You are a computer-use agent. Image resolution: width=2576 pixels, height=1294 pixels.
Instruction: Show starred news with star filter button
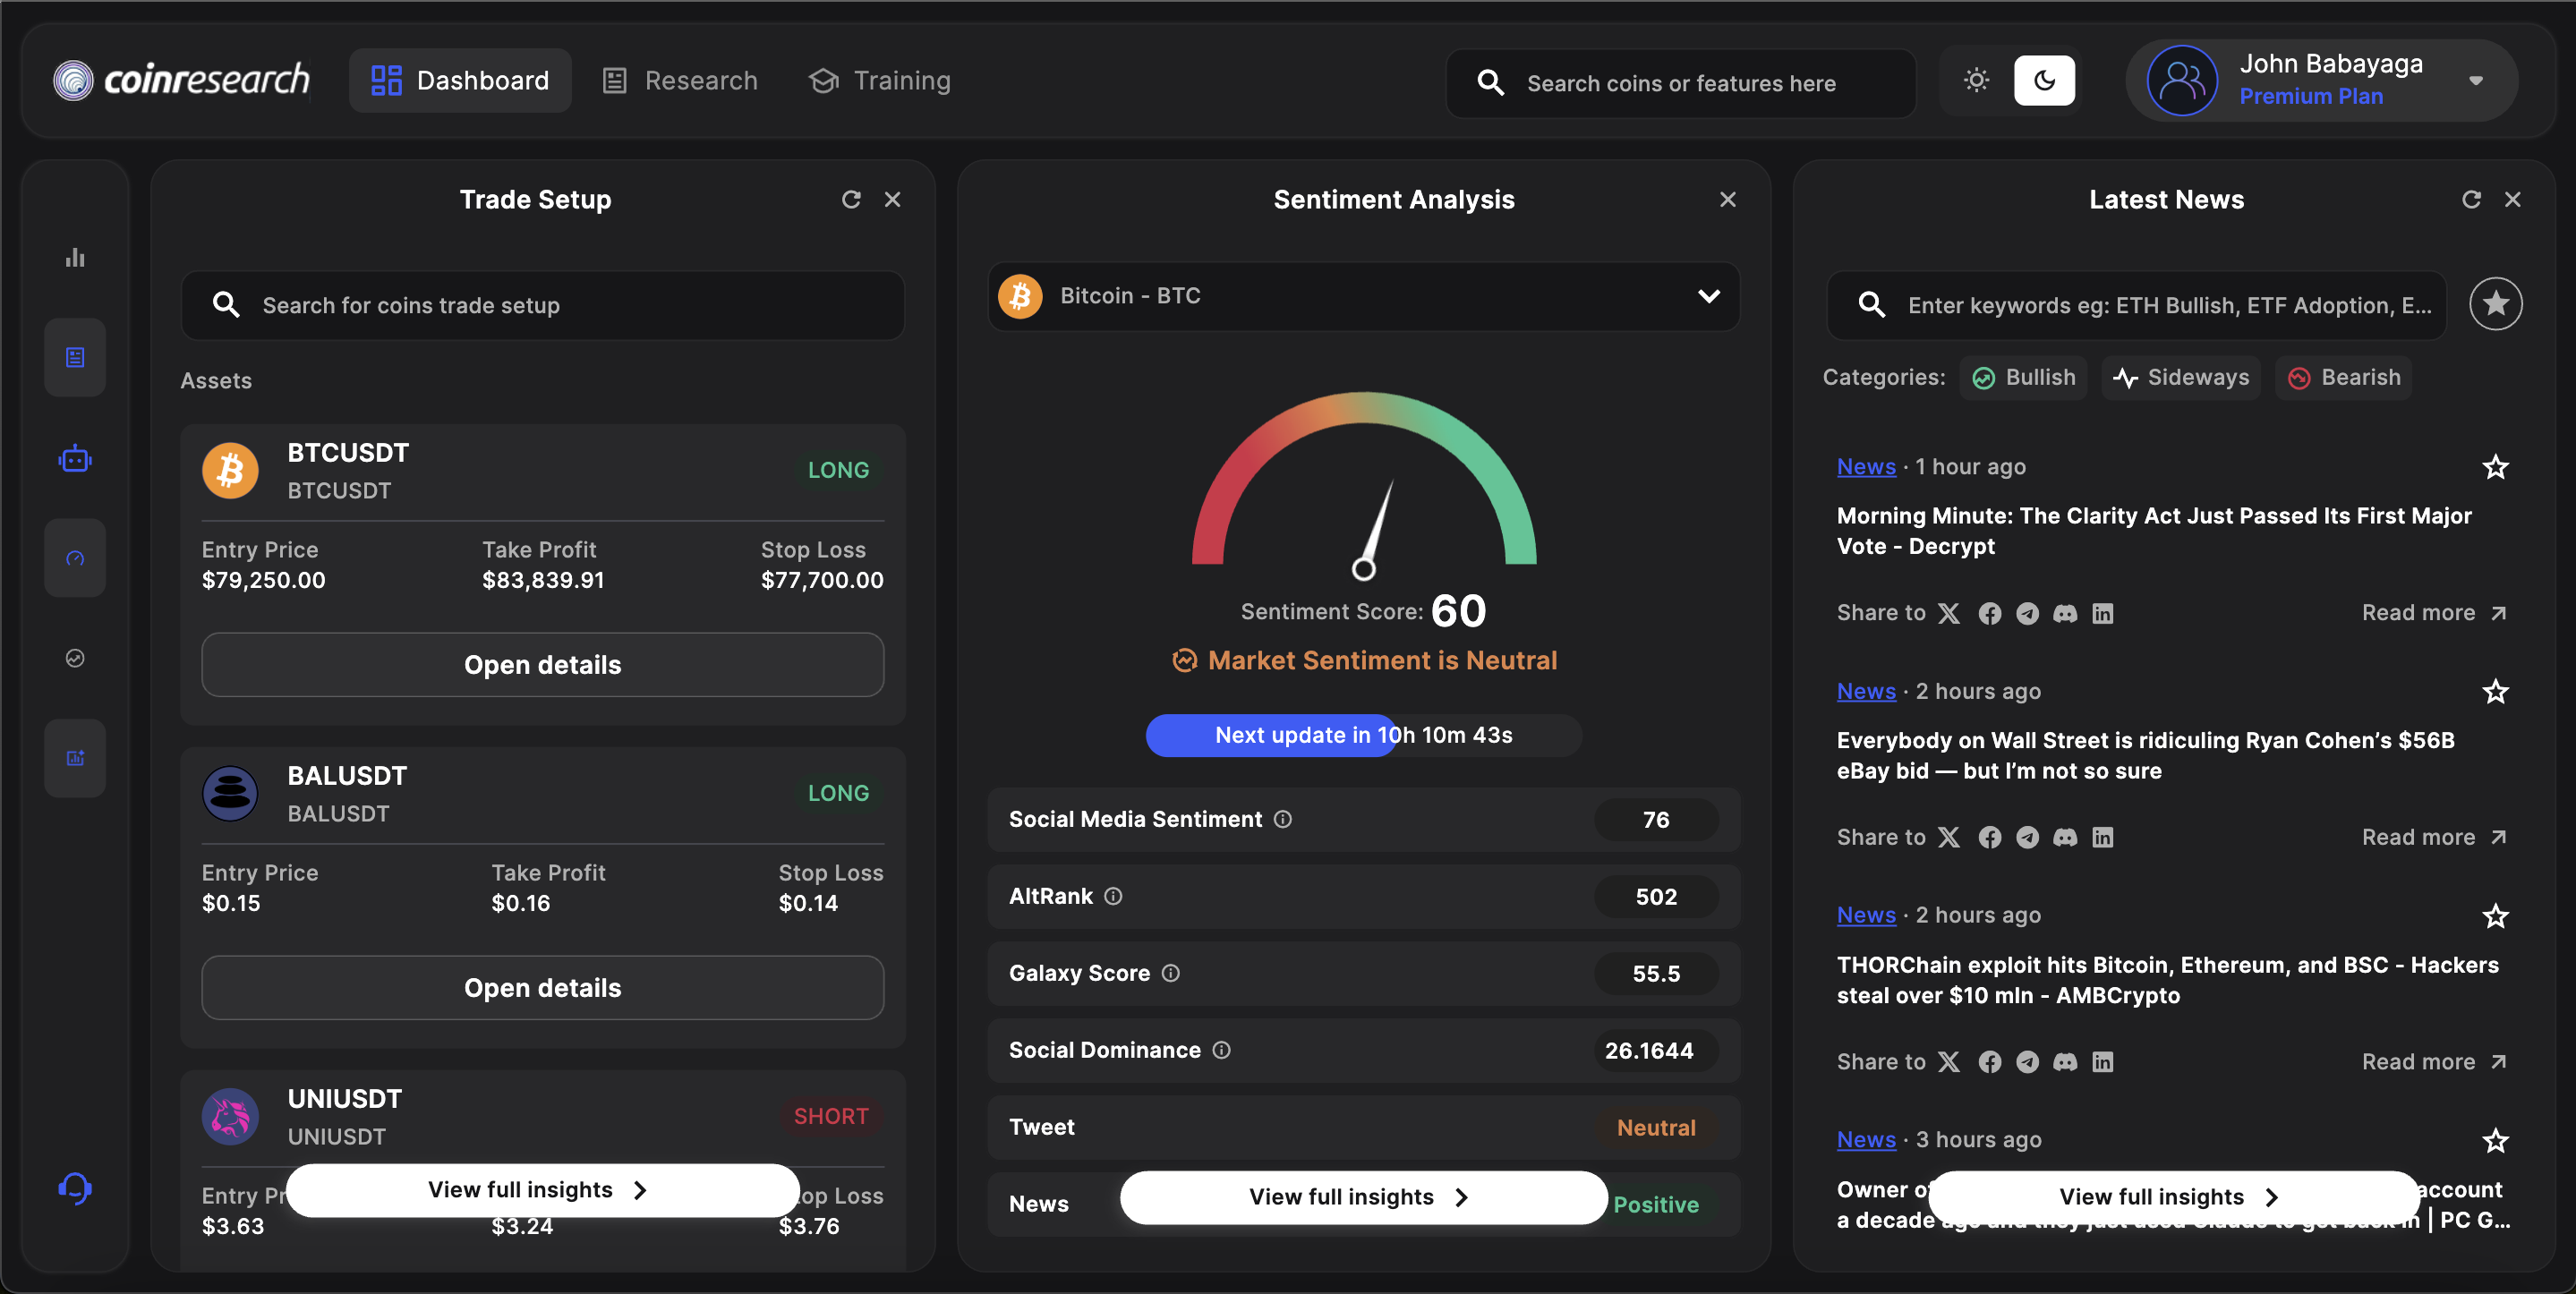click(x=2496, y=304)
